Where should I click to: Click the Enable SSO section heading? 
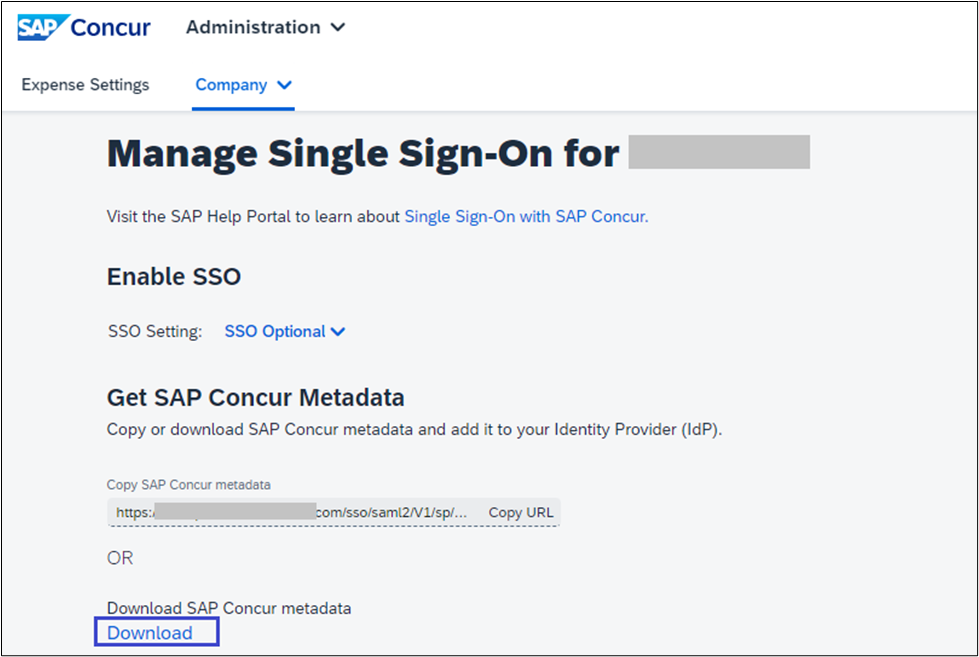tap(174, 276)
